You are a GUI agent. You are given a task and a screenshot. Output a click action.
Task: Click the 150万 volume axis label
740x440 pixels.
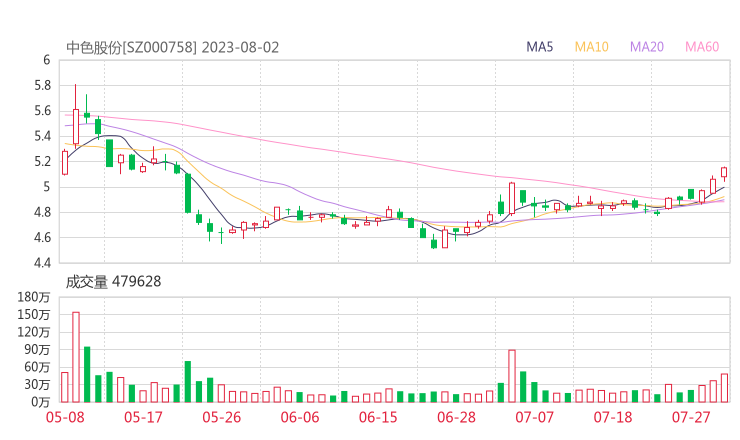(34, 315)
